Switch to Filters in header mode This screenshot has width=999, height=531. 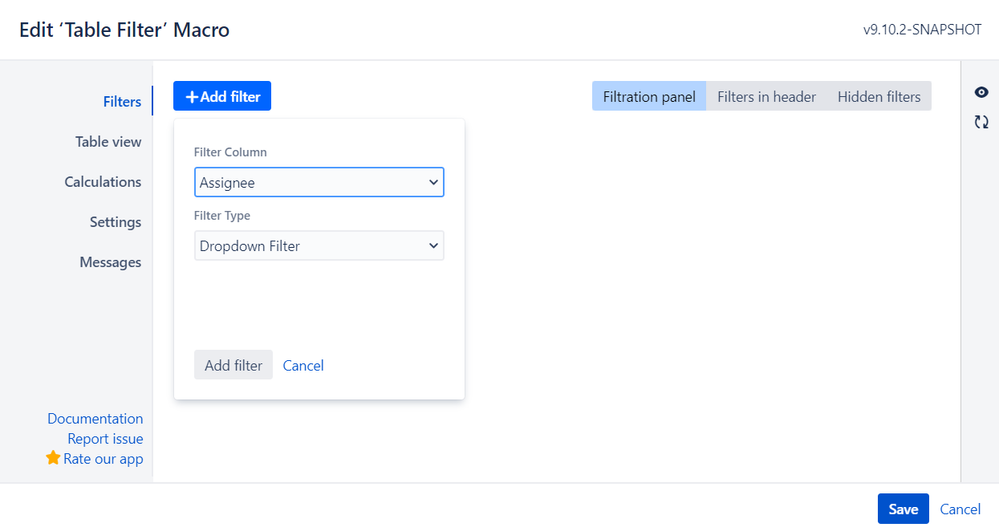[x=766, y=97]
